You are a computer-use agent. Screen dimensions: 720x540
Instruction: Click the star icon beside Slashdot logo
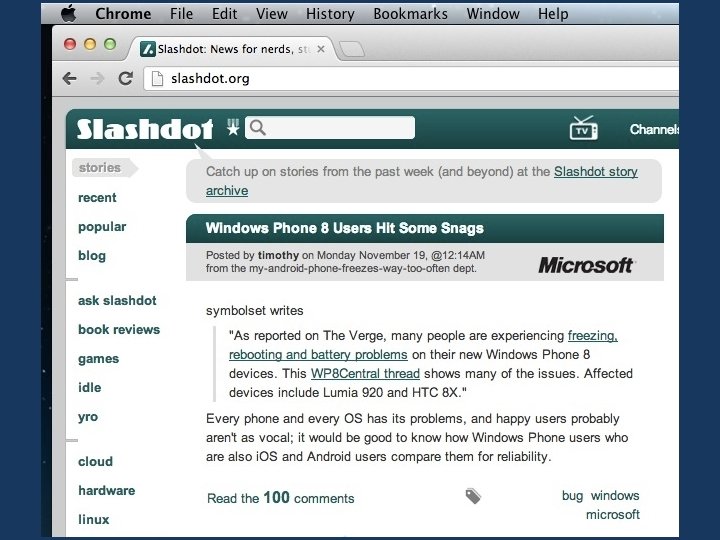point(233,127)
